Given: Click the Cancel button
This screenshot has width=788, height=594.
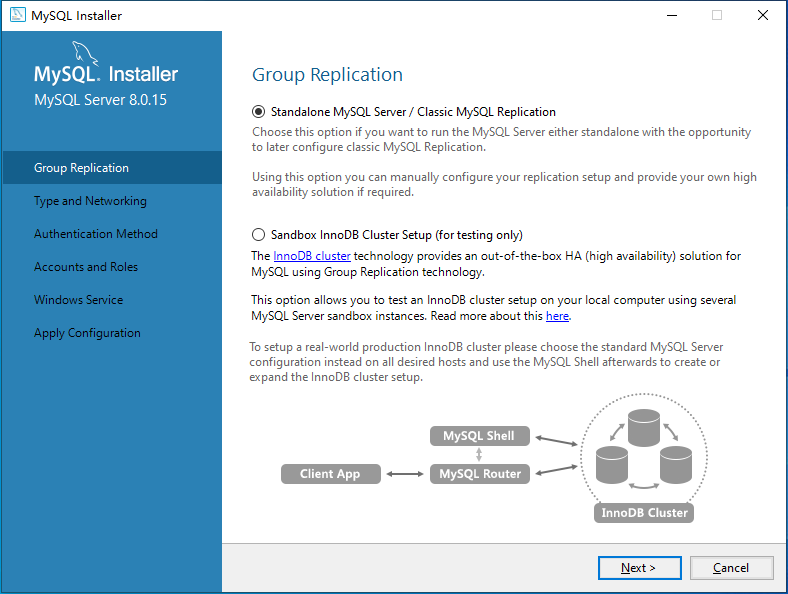Looking at the screenshot, I should (x=731, y=568).
